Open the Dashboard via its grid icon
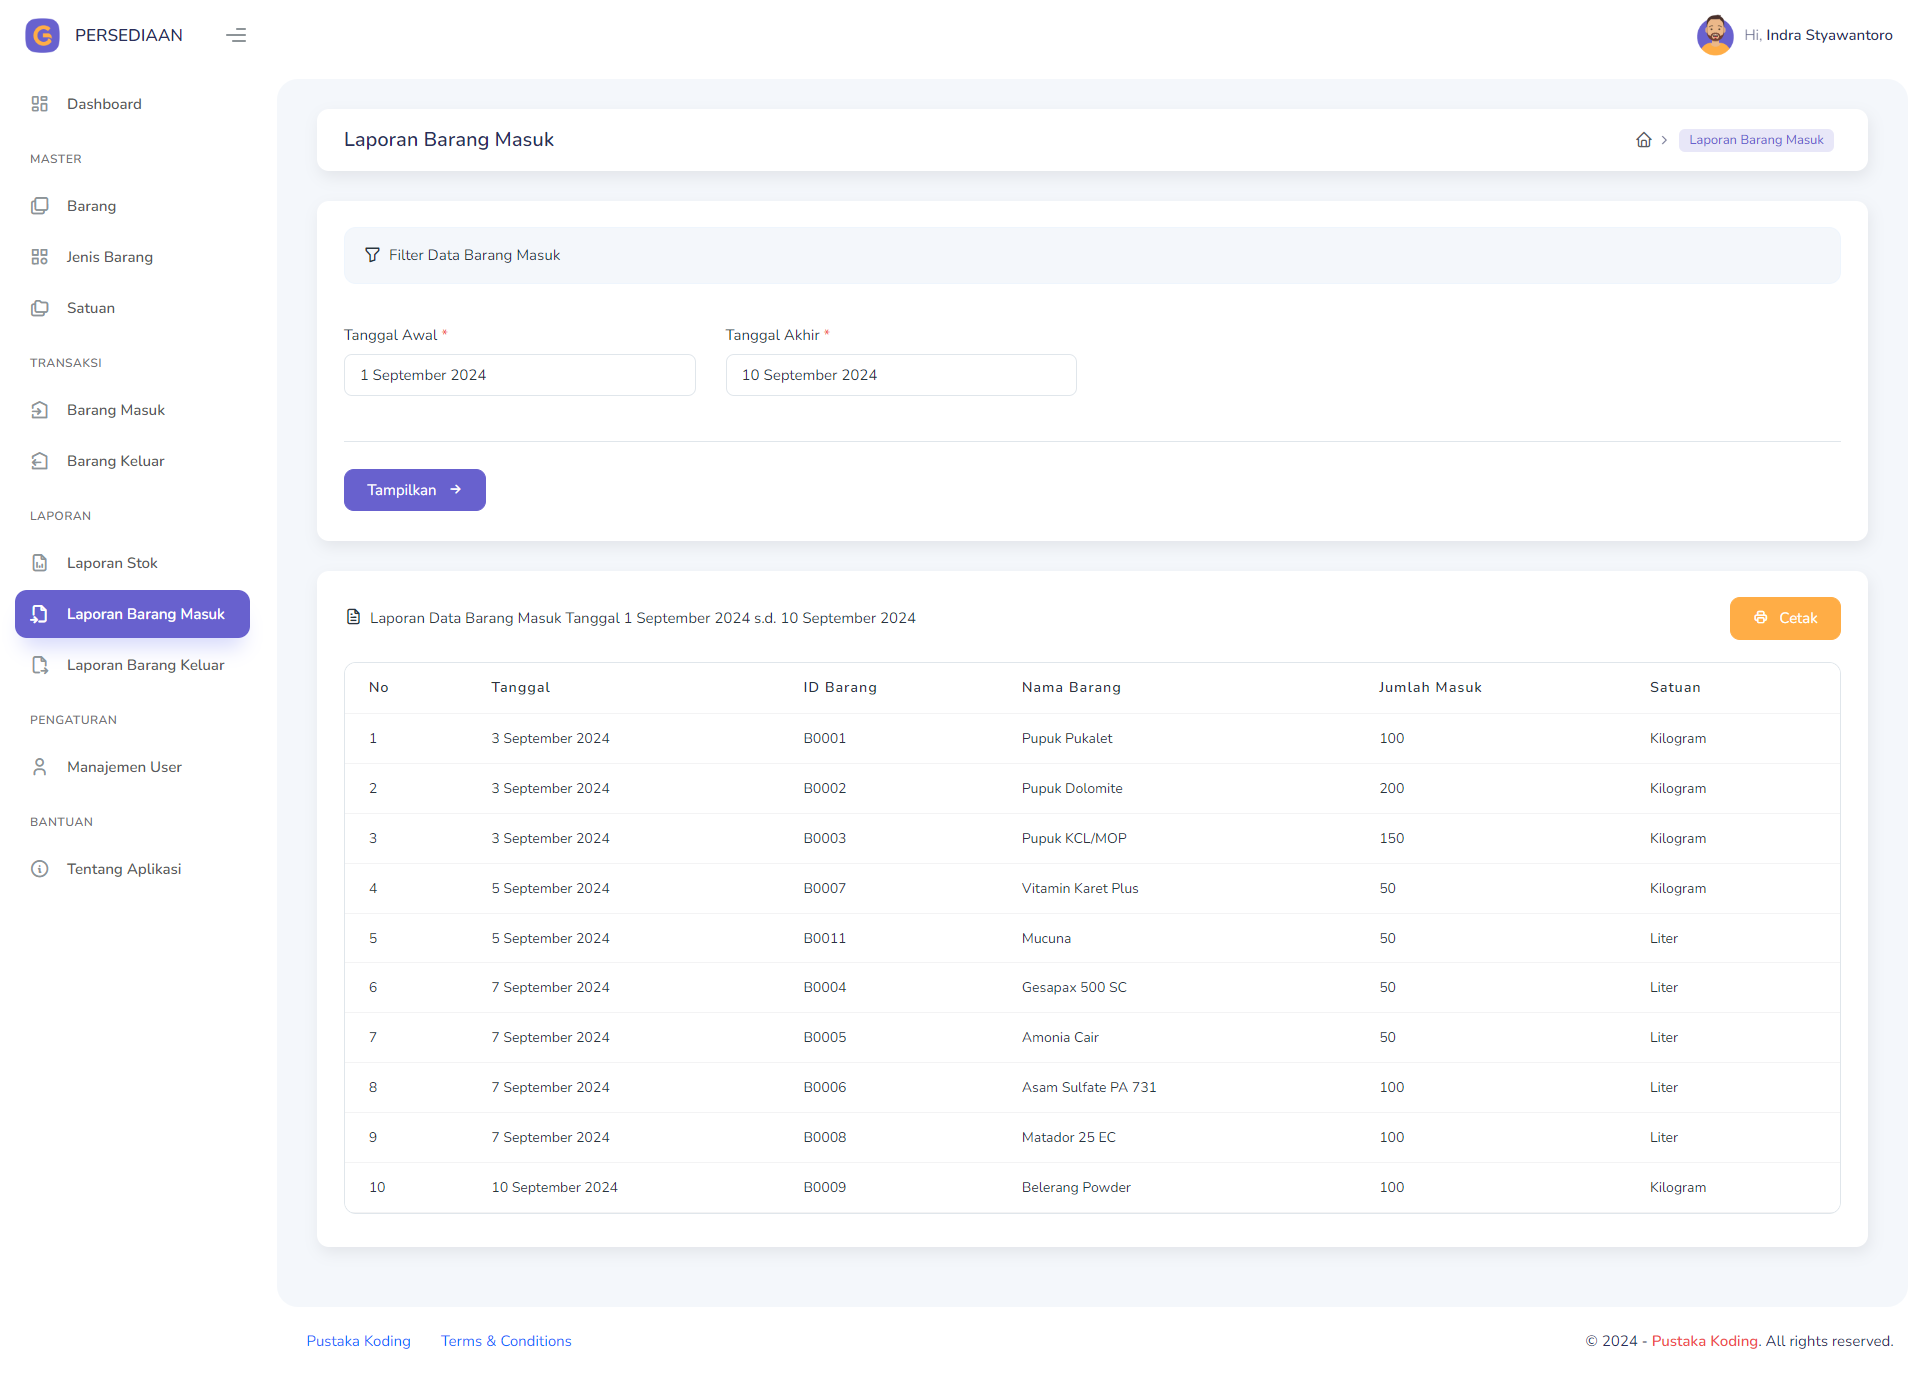1920x1376 pixels. click(x=40, y=103)
